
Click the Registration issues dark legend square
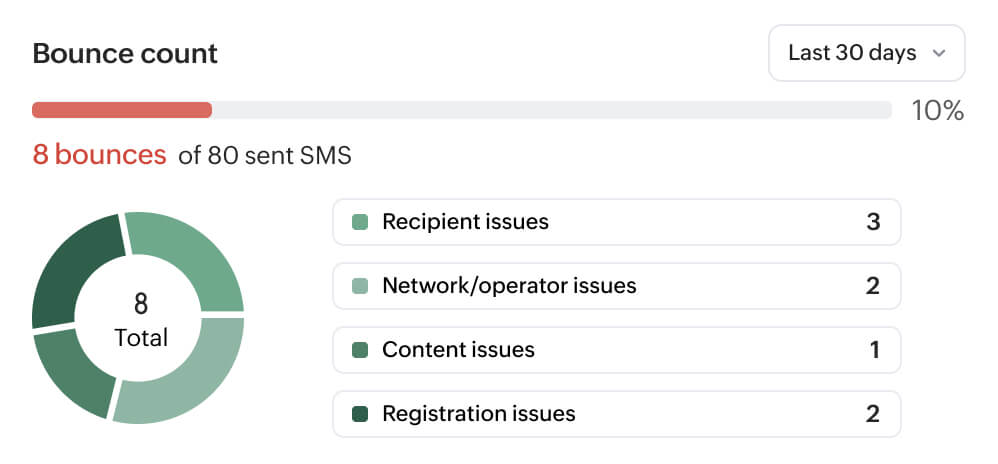pos(360,414)
